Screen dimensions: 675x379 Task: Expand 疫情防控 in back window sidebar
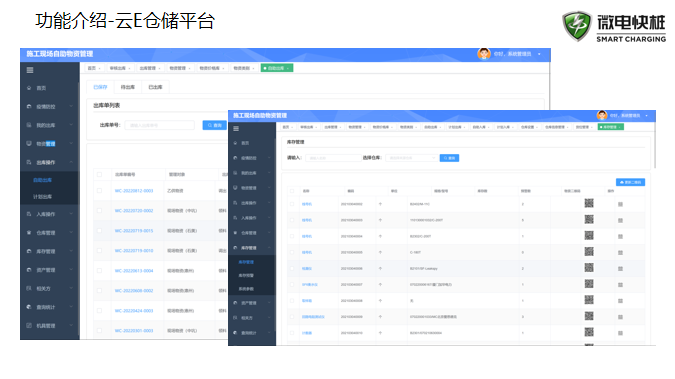pos(71,106)
